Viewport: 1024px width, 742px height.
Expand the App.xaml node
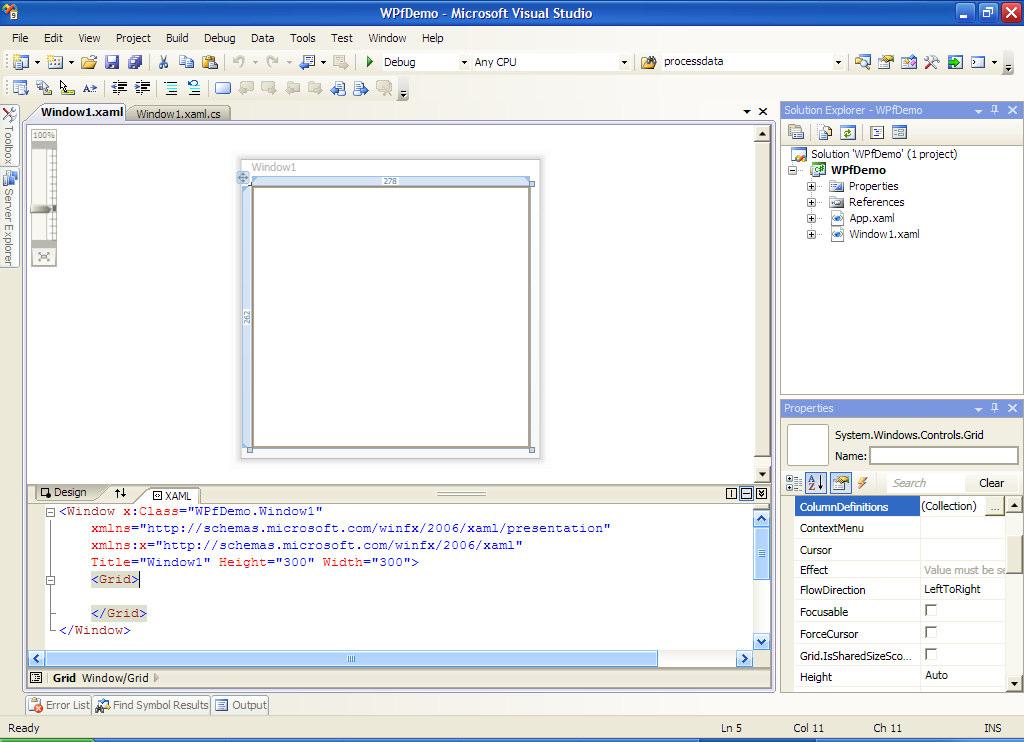[811, 218]
